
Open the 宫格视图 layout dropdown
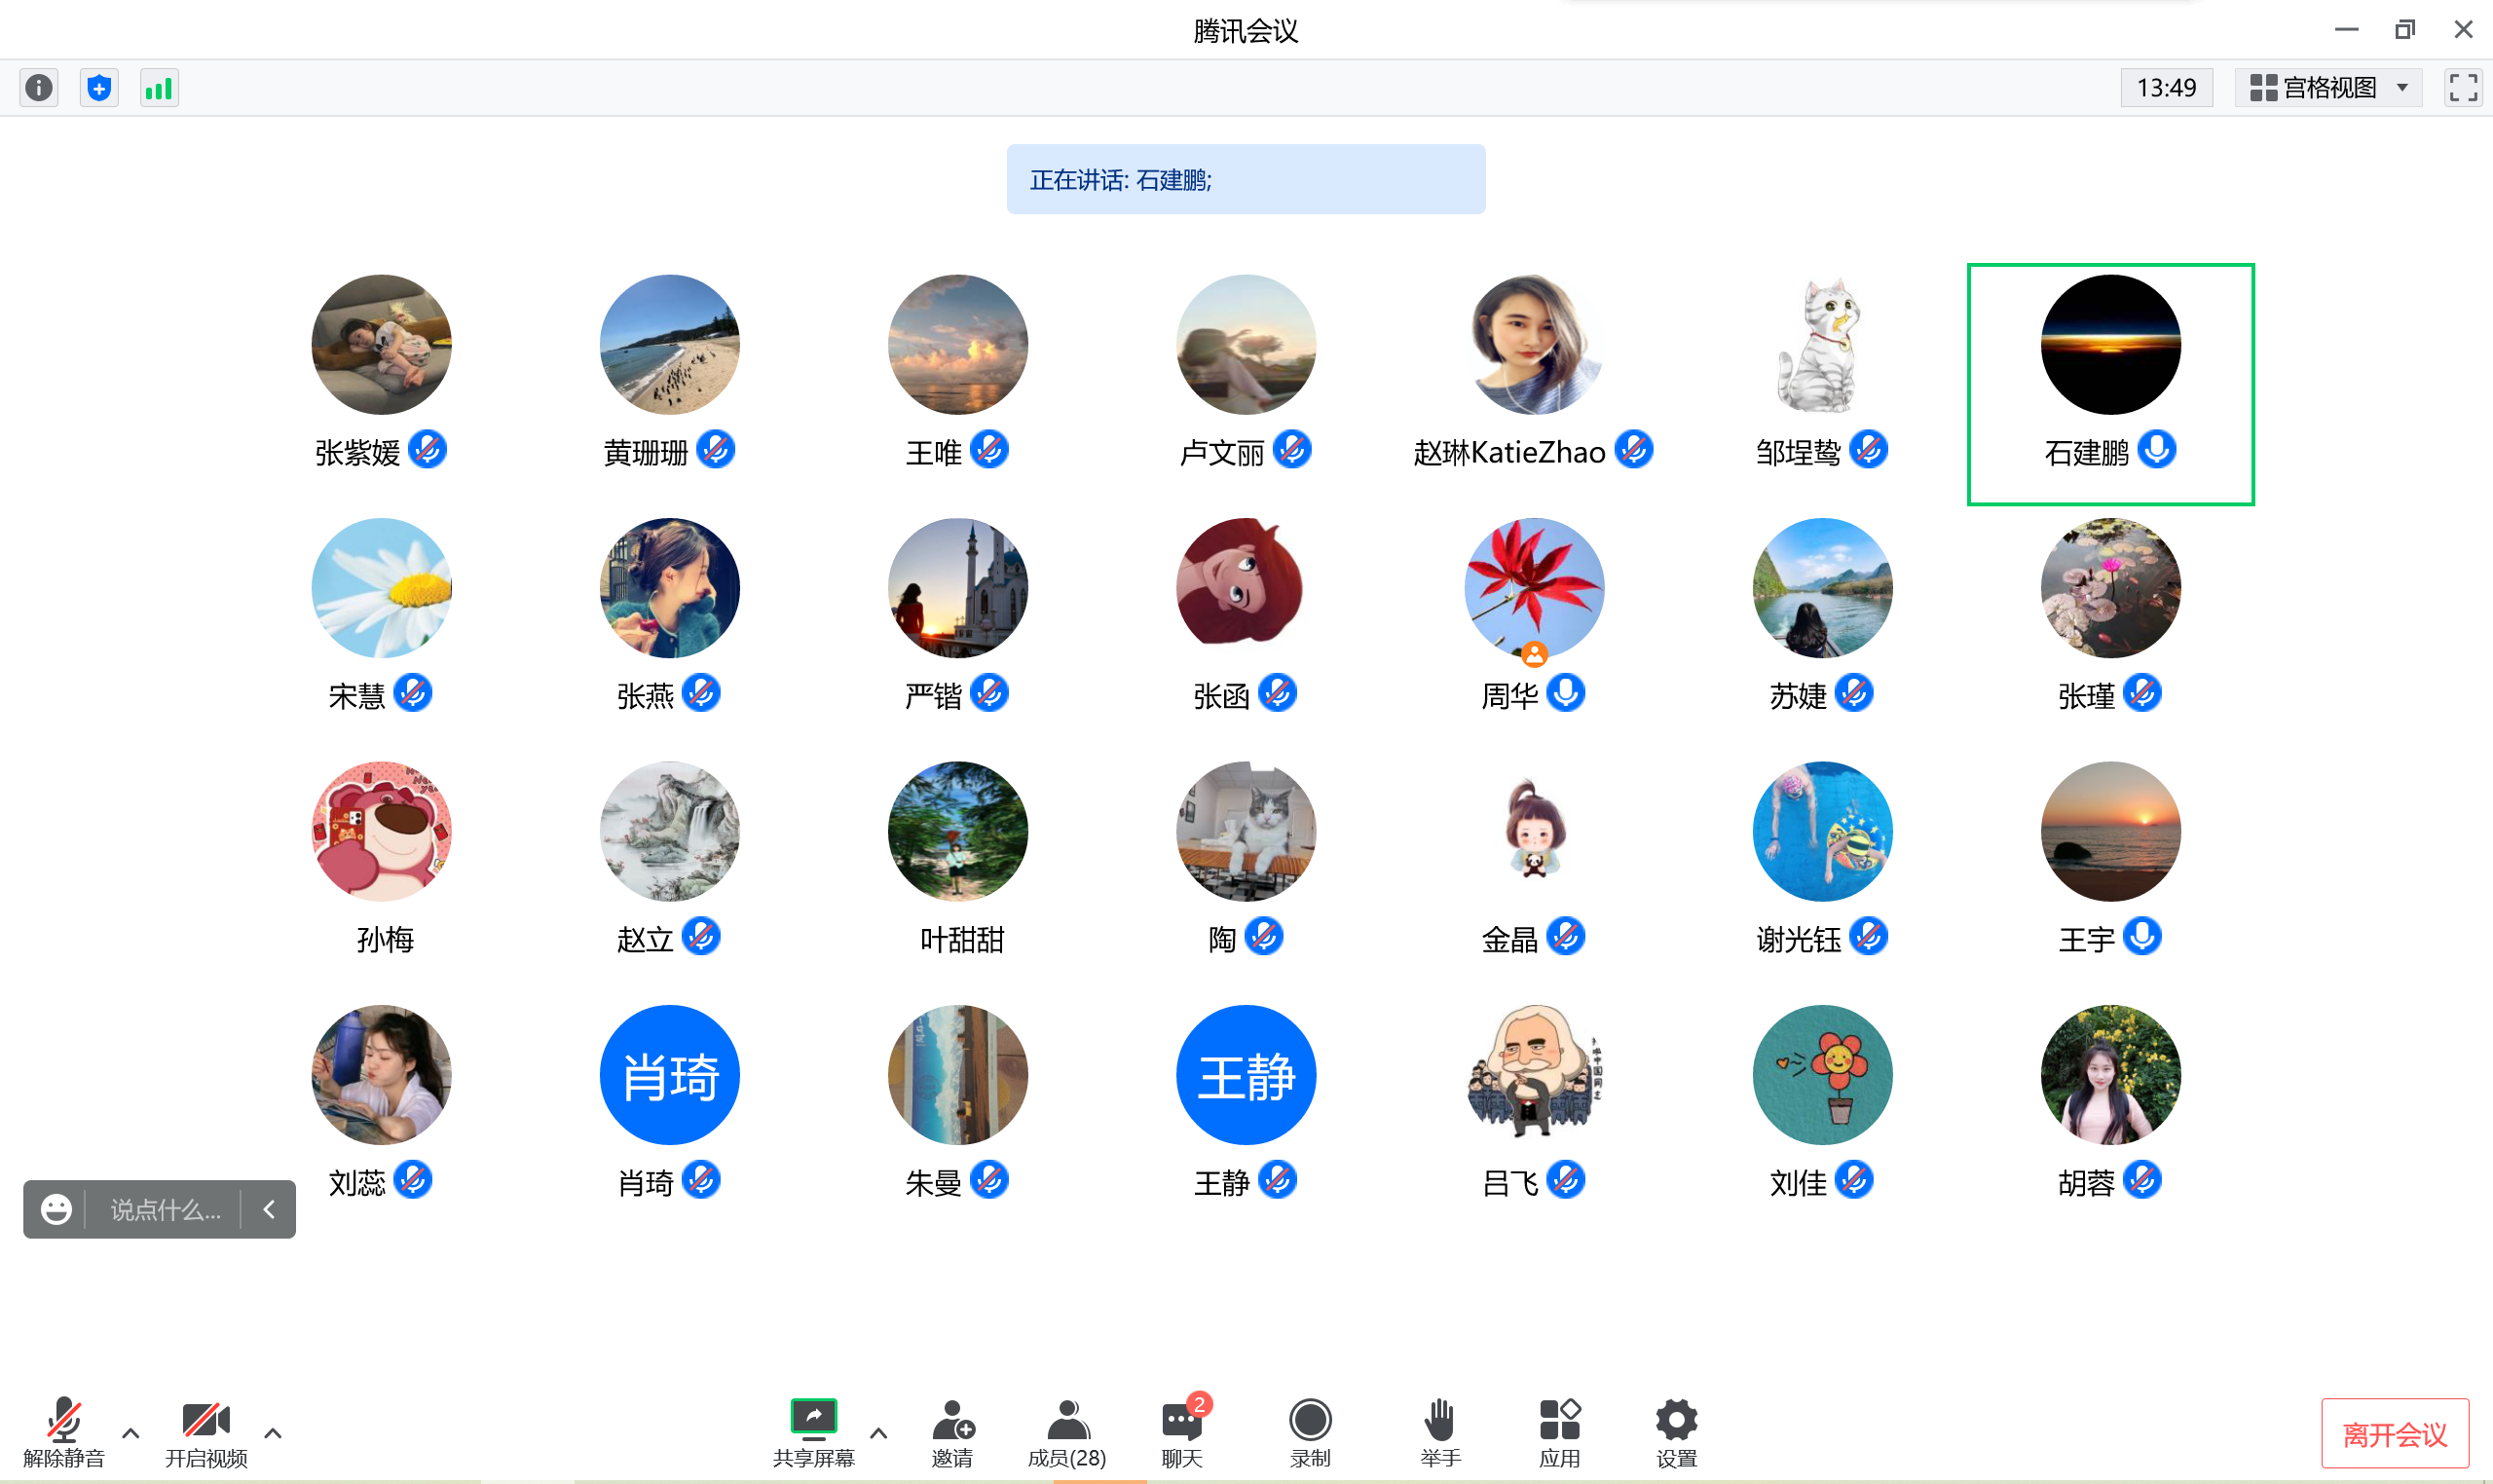[x=2328, y=88]
